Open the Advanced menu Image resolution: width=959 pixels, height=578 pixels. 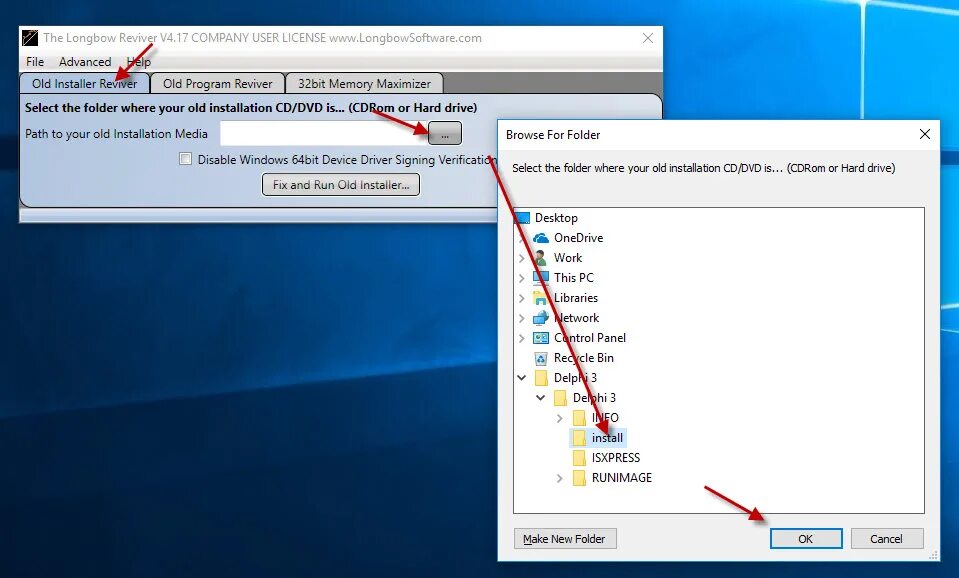click(85, 62)
